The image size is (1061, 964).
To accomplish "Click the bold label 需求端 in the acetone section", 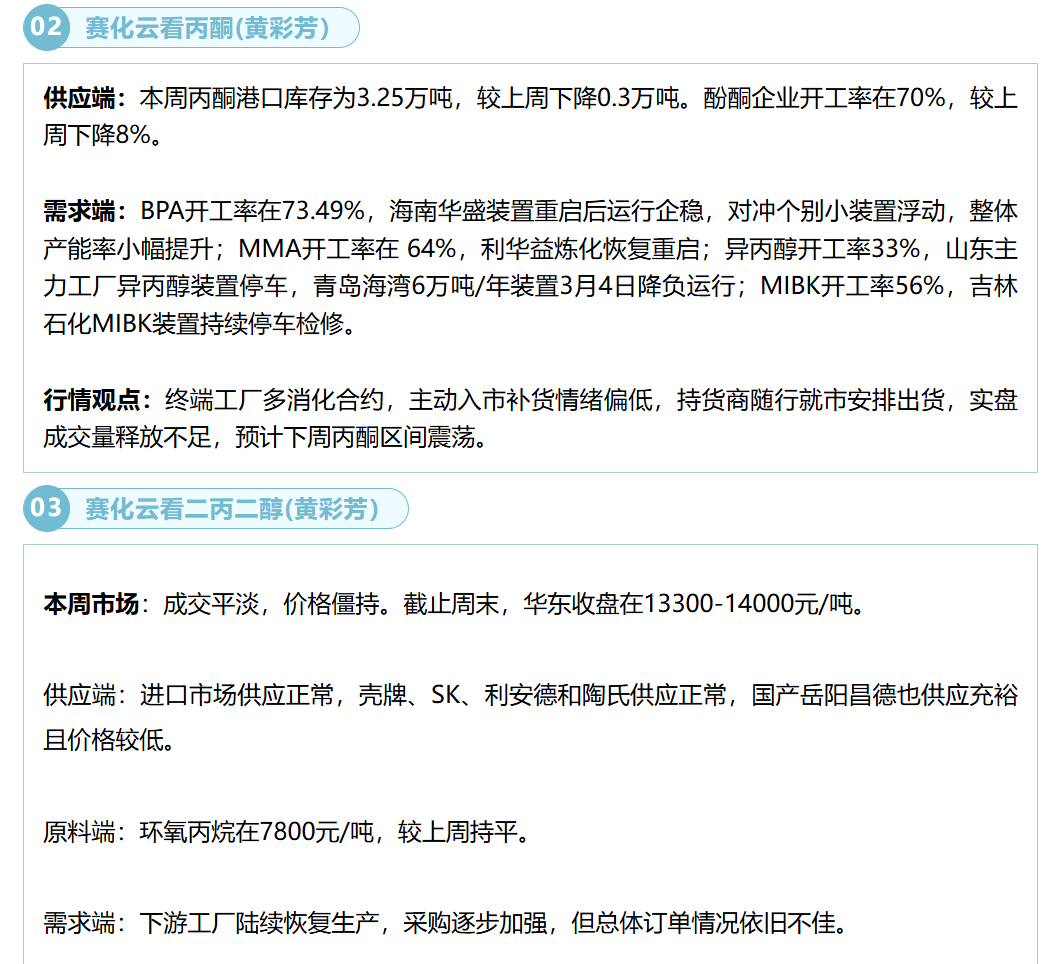I will point(79,212).
